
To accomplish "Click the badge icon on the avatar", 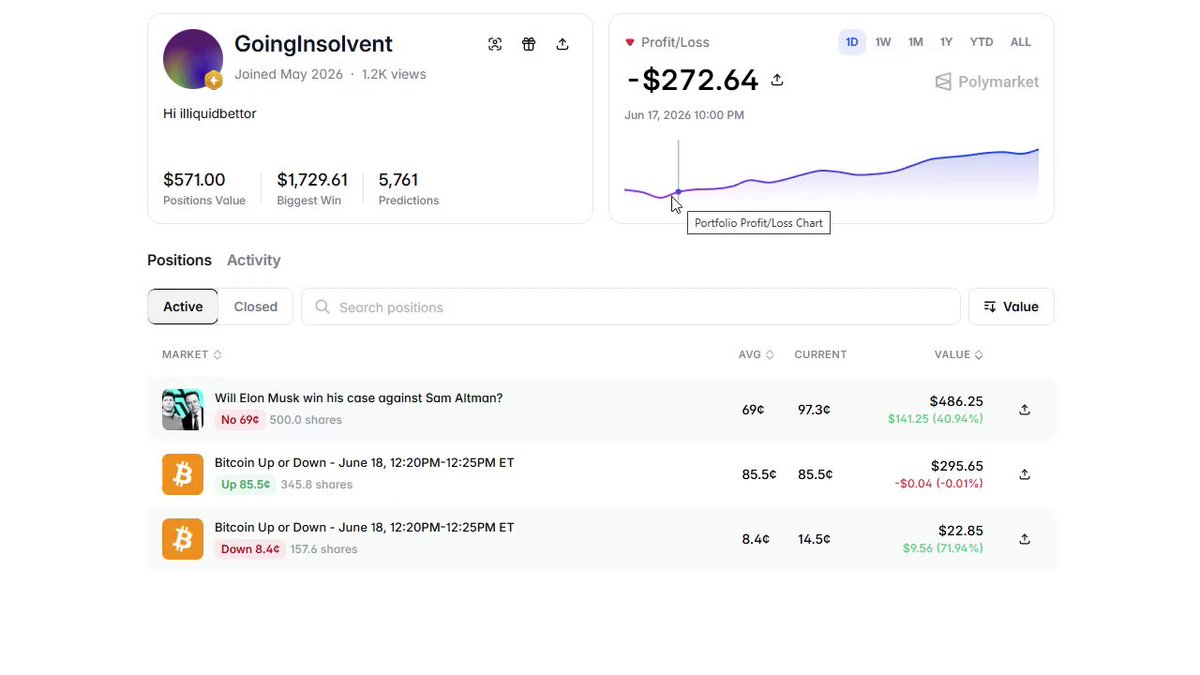I will click(213, 80).
